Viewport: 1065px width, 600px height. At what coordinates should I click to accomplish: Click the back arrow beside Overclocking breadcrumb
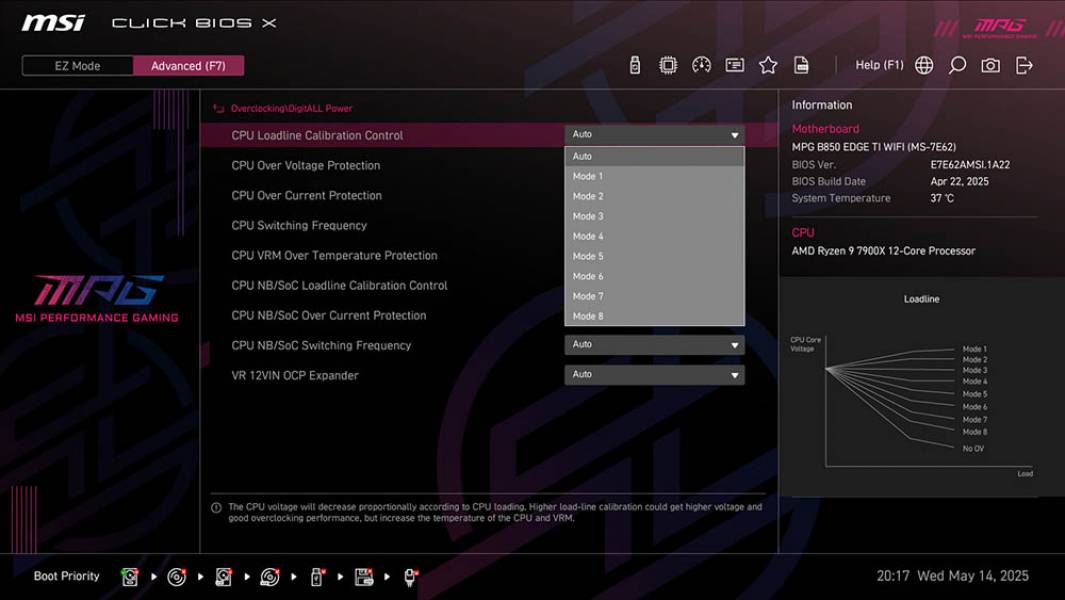coord(218,108)
